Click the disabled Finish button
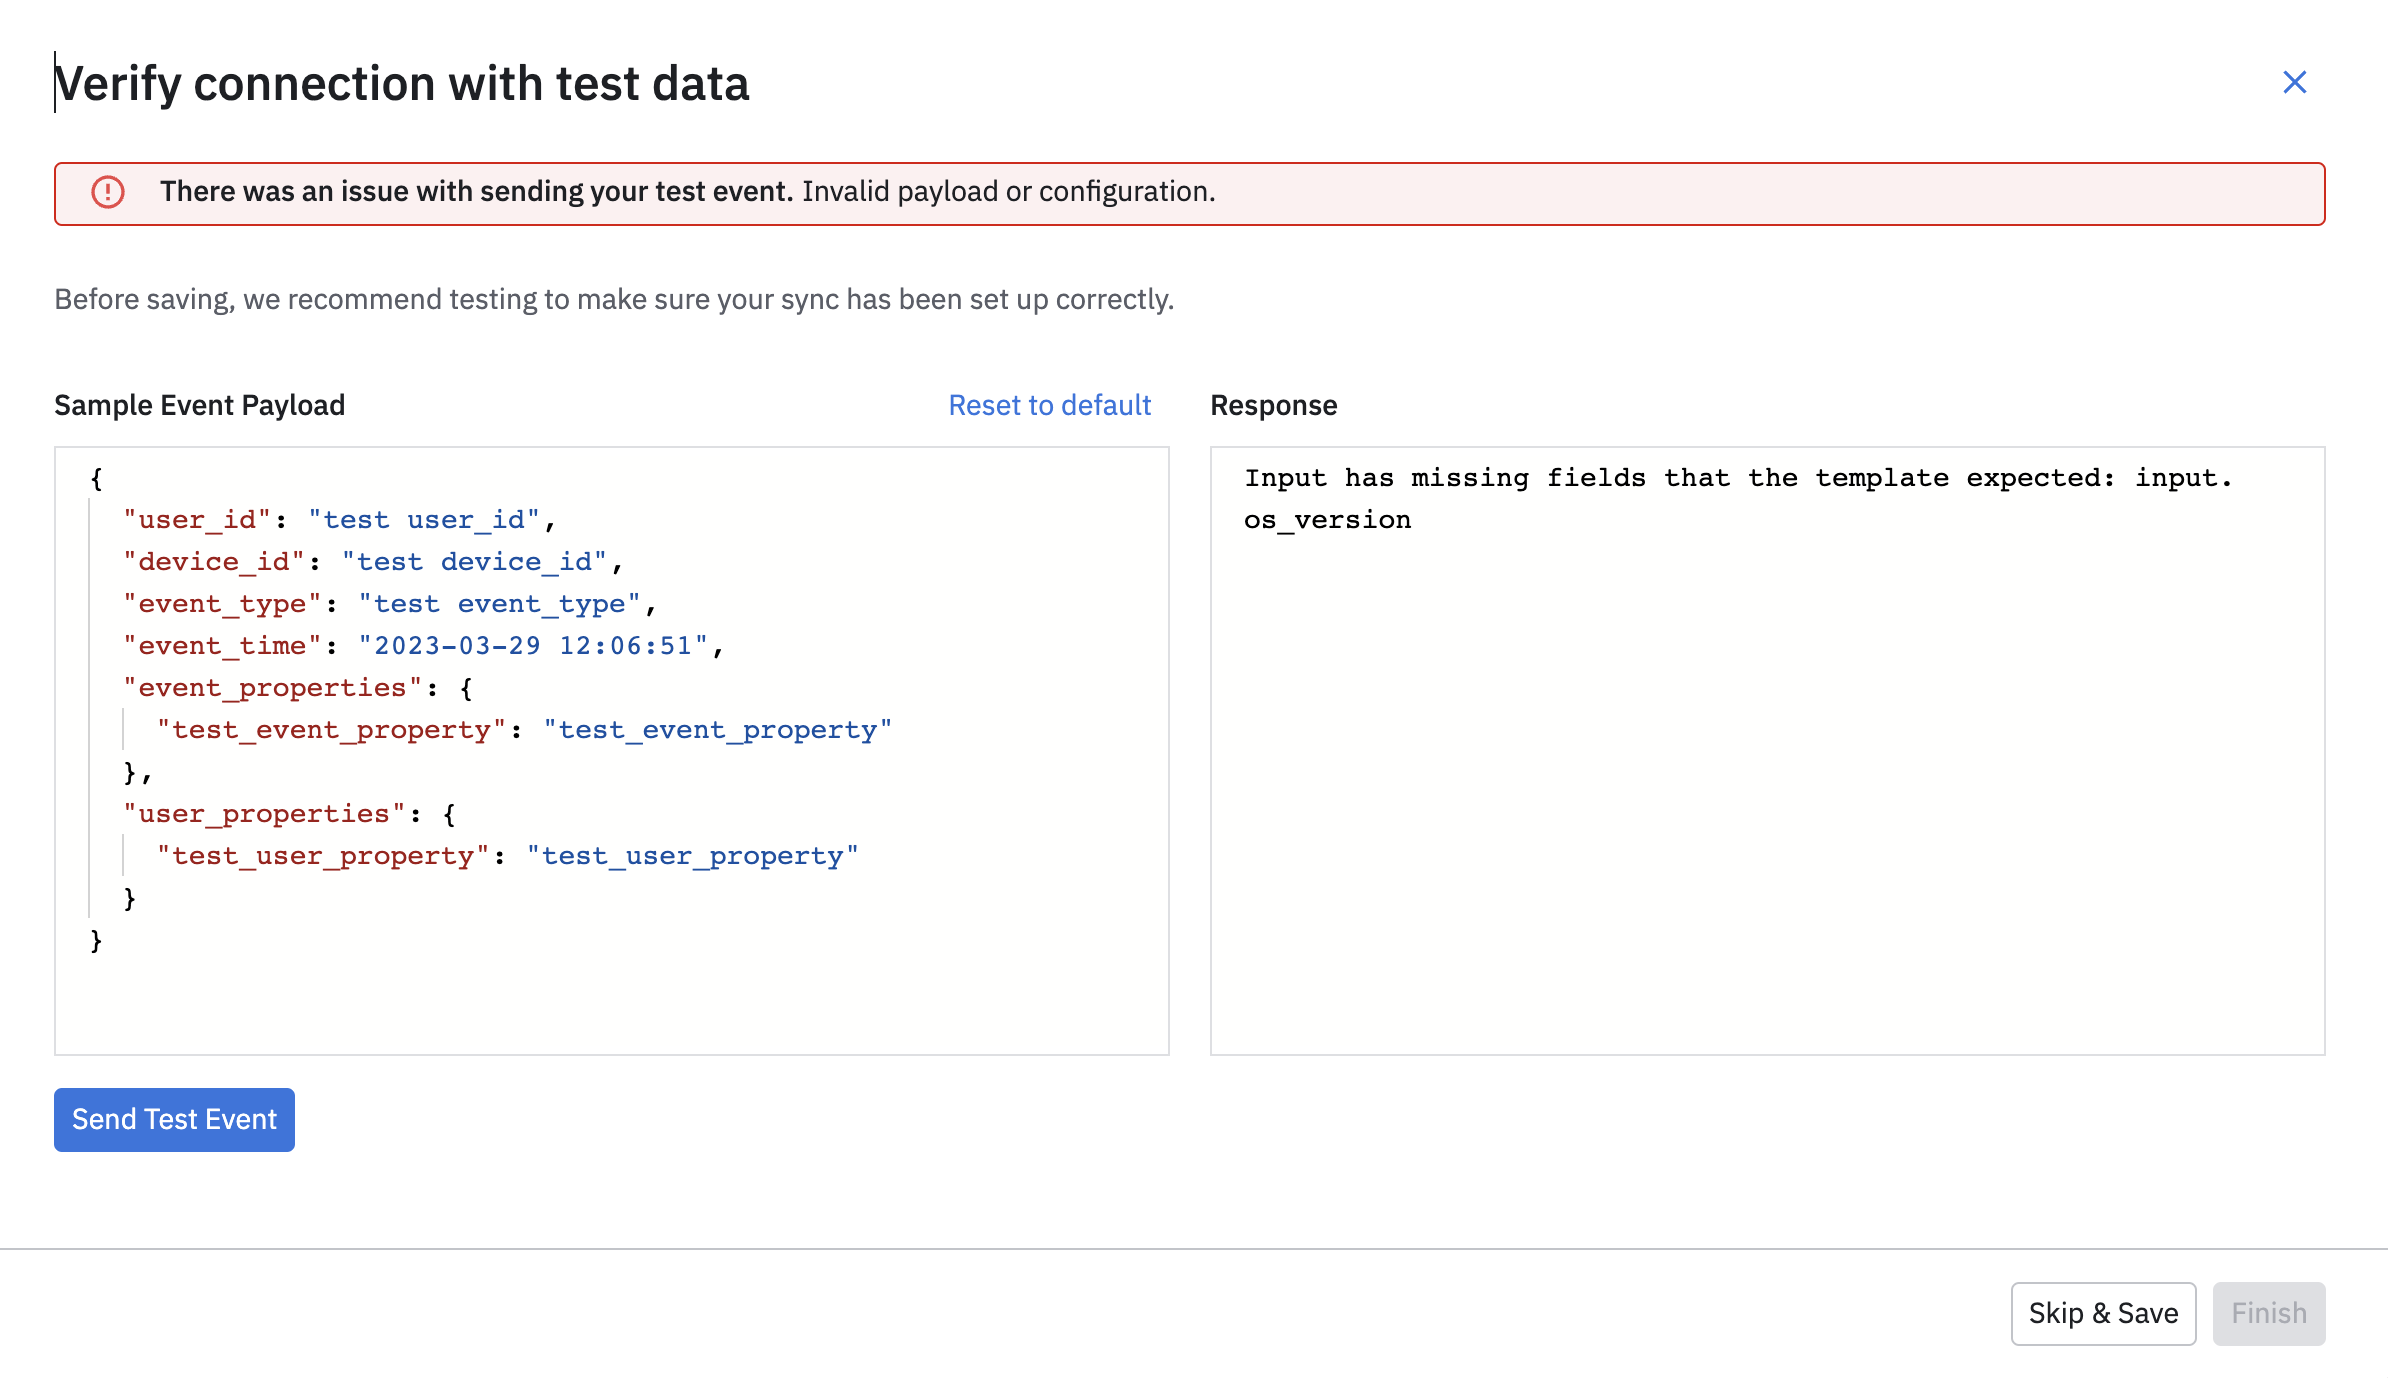Image resolution: width=2388 pixels, height=1378 pixels. coord(2268,1313)
